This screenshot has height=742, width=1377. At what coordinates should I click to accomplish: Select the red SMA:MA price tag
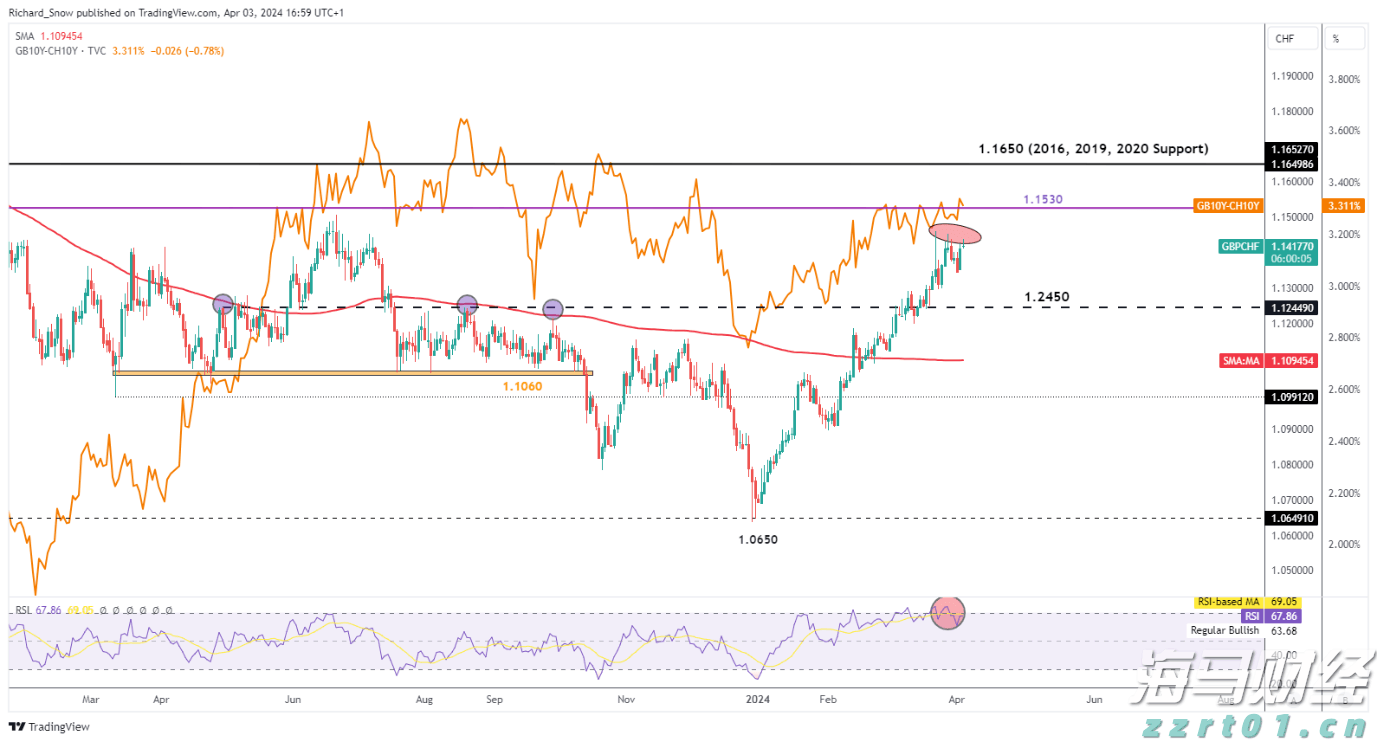[1291, 360]
